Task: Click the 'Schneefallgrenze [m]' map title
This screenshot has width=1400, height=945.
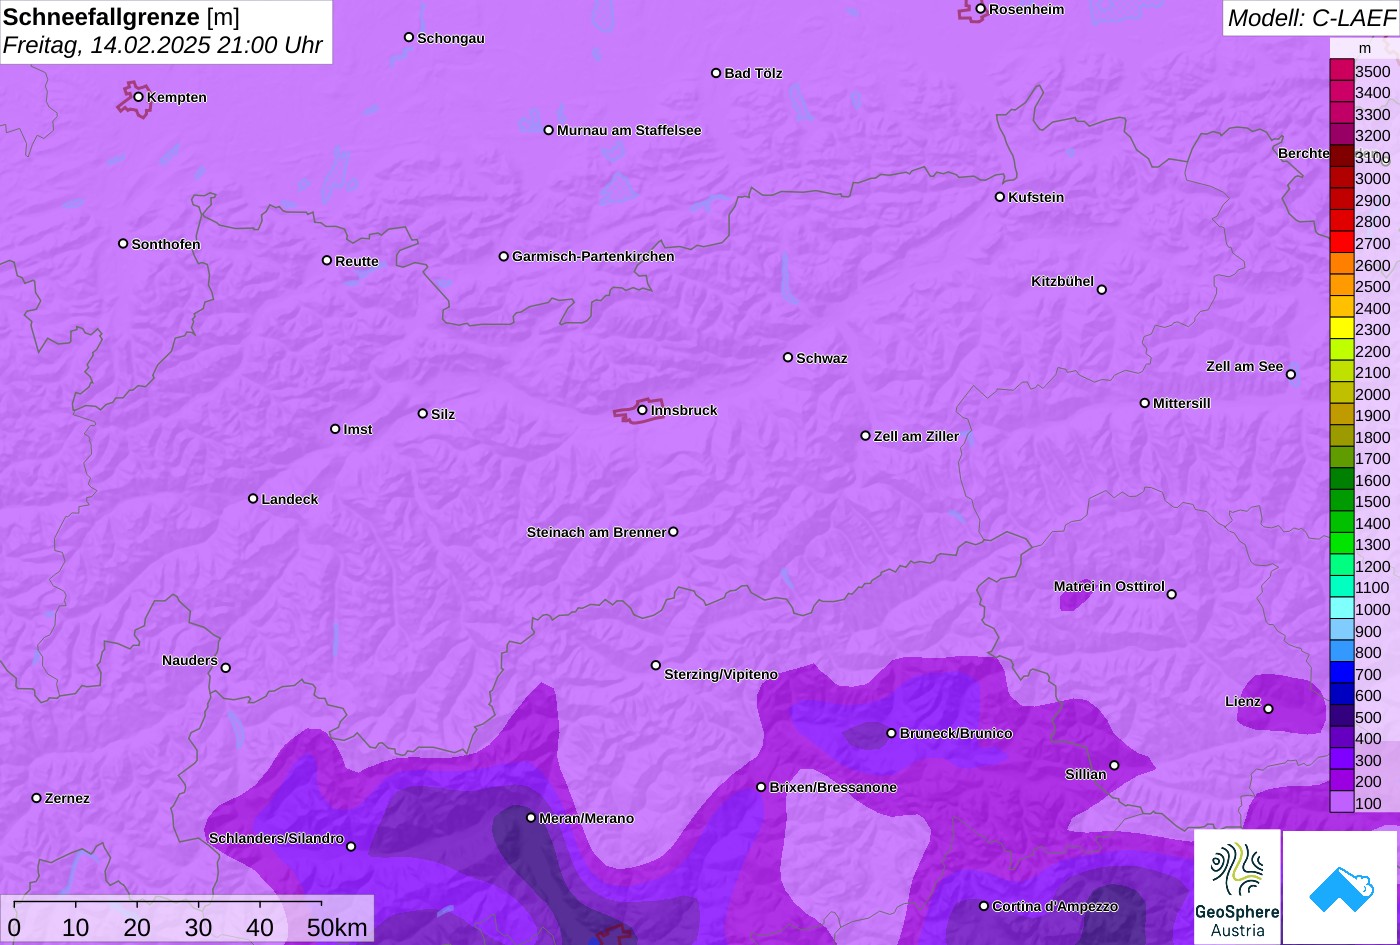Action: pyautogui.click(x=121, y=17)
